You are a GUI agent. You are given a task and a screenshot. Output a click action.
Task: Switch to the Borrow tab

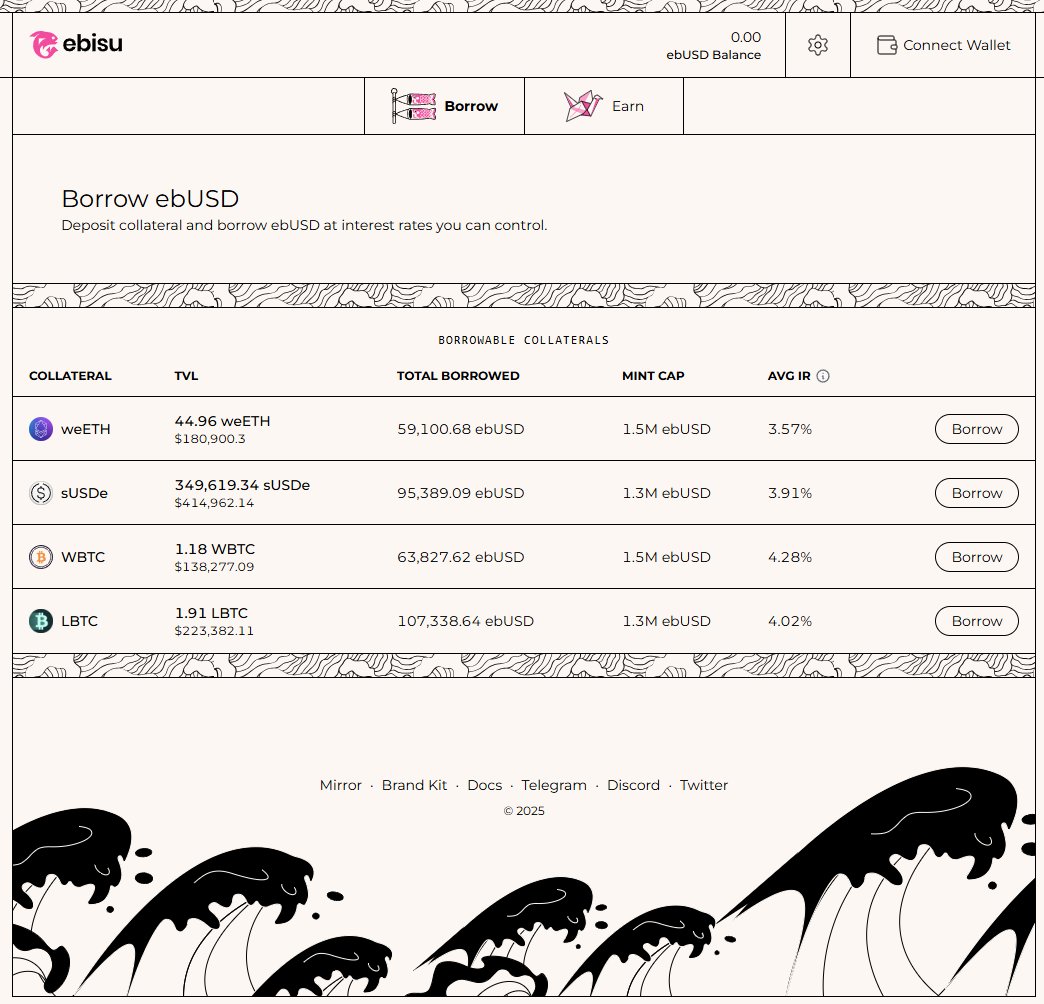[444, 106]
